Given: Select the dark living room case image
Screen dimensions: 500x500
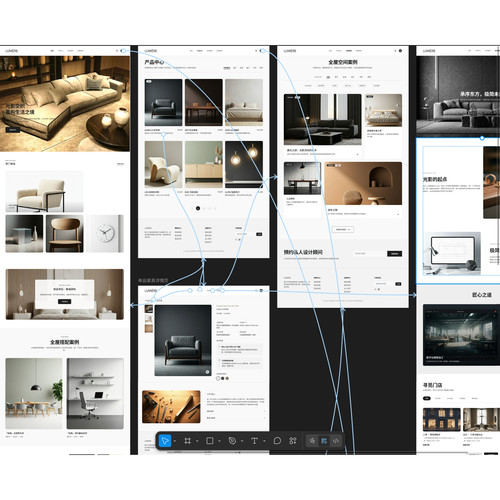Looking at the screenshot, I should (323, 119).
